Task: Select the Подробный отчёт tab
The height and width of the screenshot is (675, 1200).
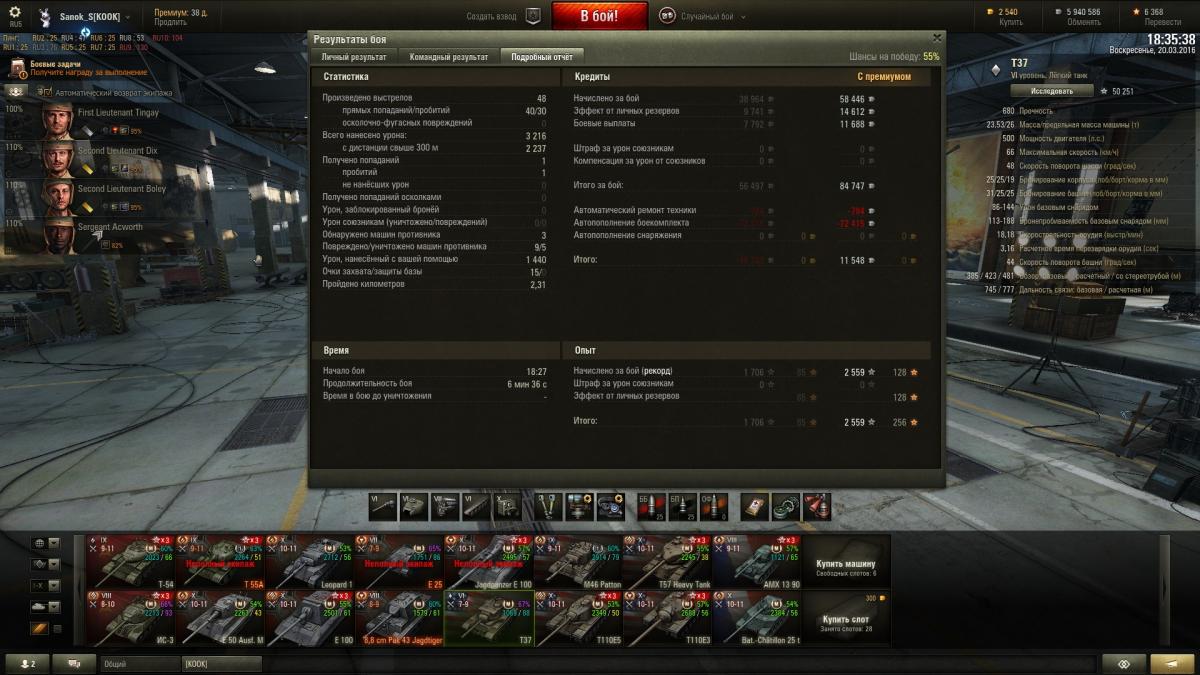Action: pos(542,57)
